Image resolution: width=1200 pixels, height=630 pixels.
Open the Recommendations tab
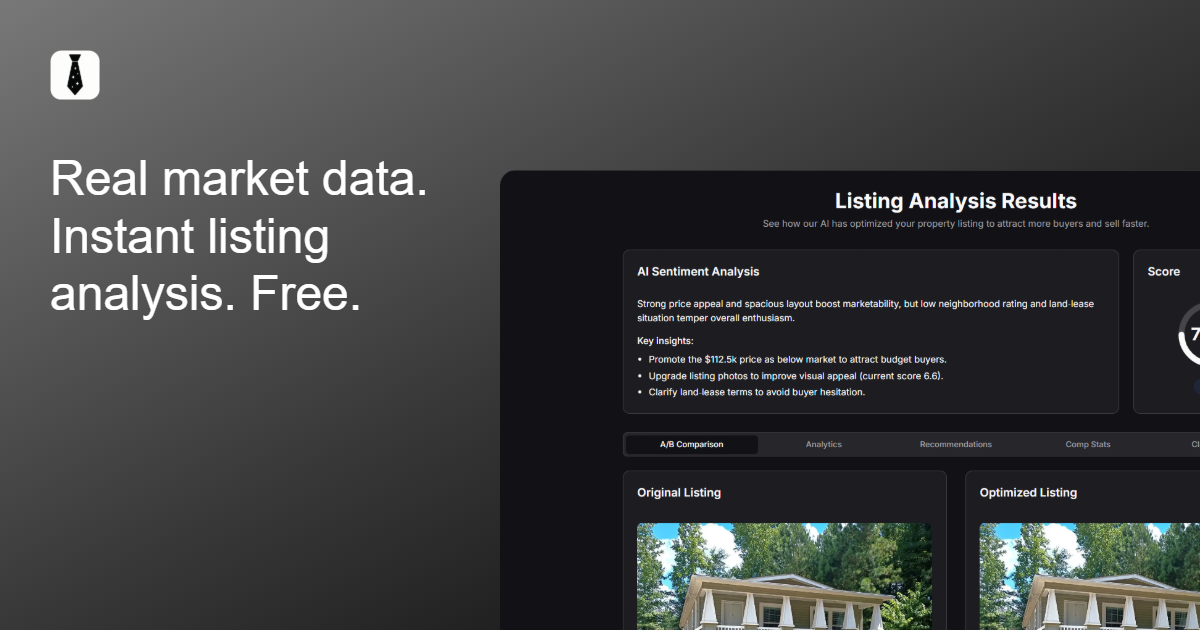coord(956,443)
